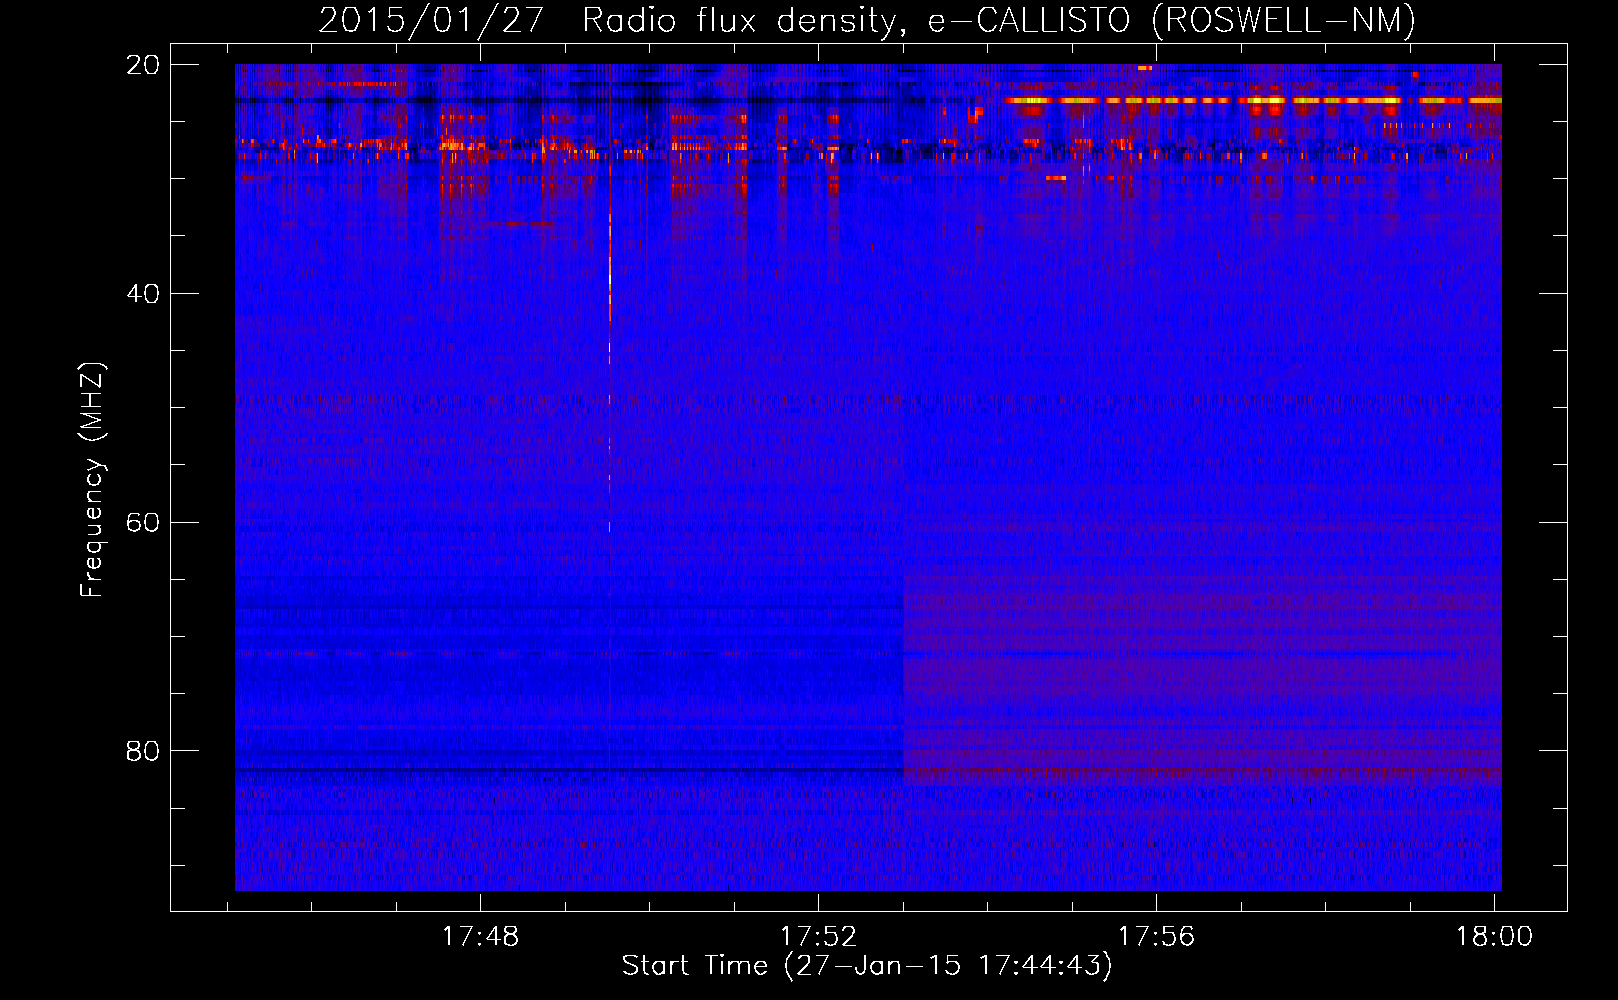Click the 17:56 time tick label
Viewport: 1618px width, 1000px height.
[1157, 937]
